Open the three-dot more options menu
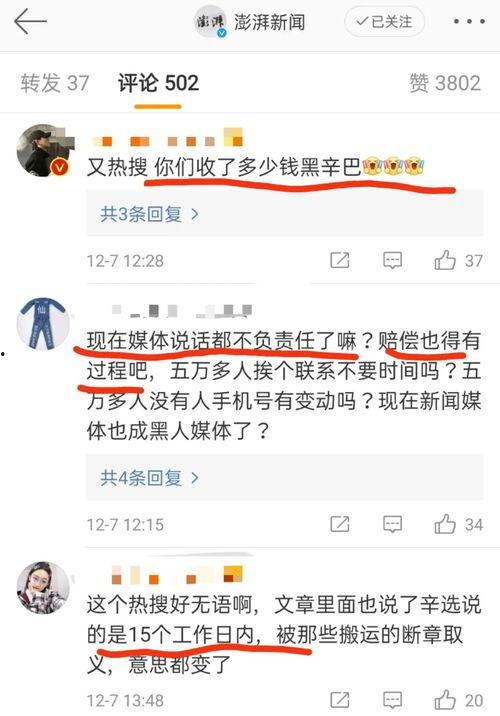 click(x=469, y=21)
